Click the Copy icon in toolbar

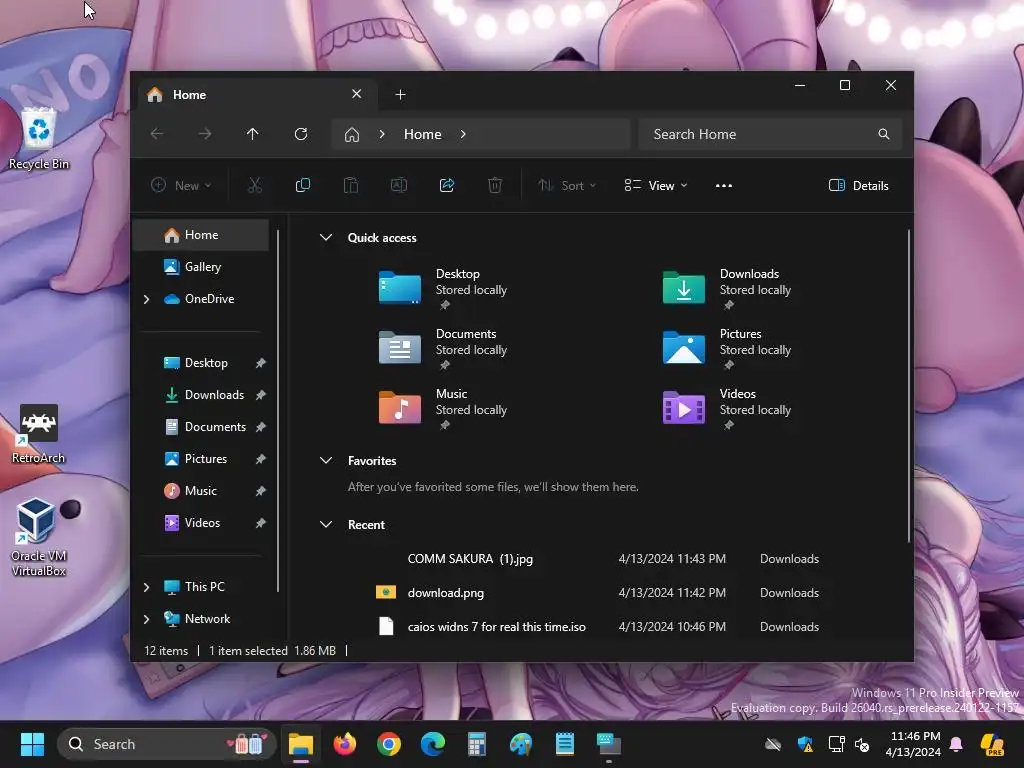click(x=302, y=185)
